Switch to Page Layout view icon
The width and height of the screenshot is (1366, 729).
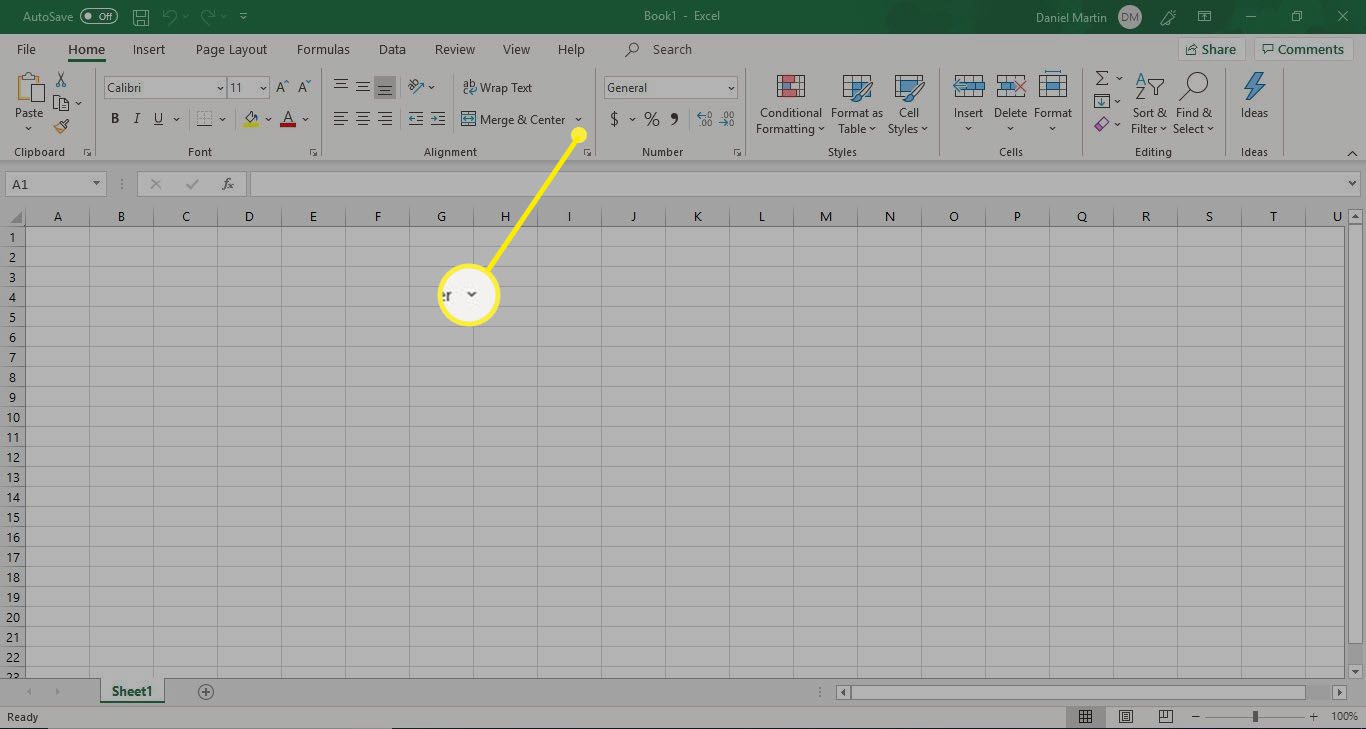tap(1126, 716)
